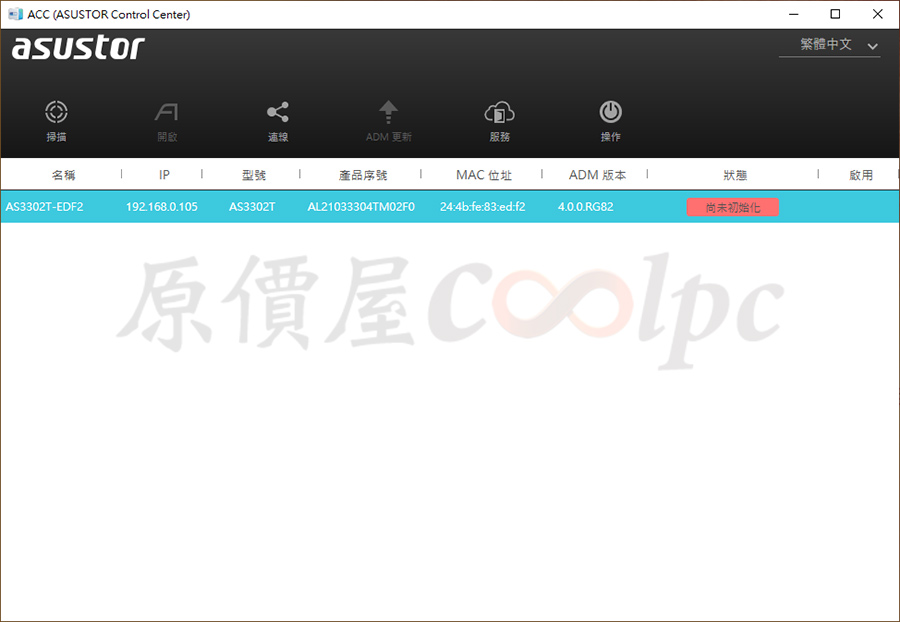Click the MAC 位址 column header
Viewport: 900px width, 622px height.
(484, 175)
